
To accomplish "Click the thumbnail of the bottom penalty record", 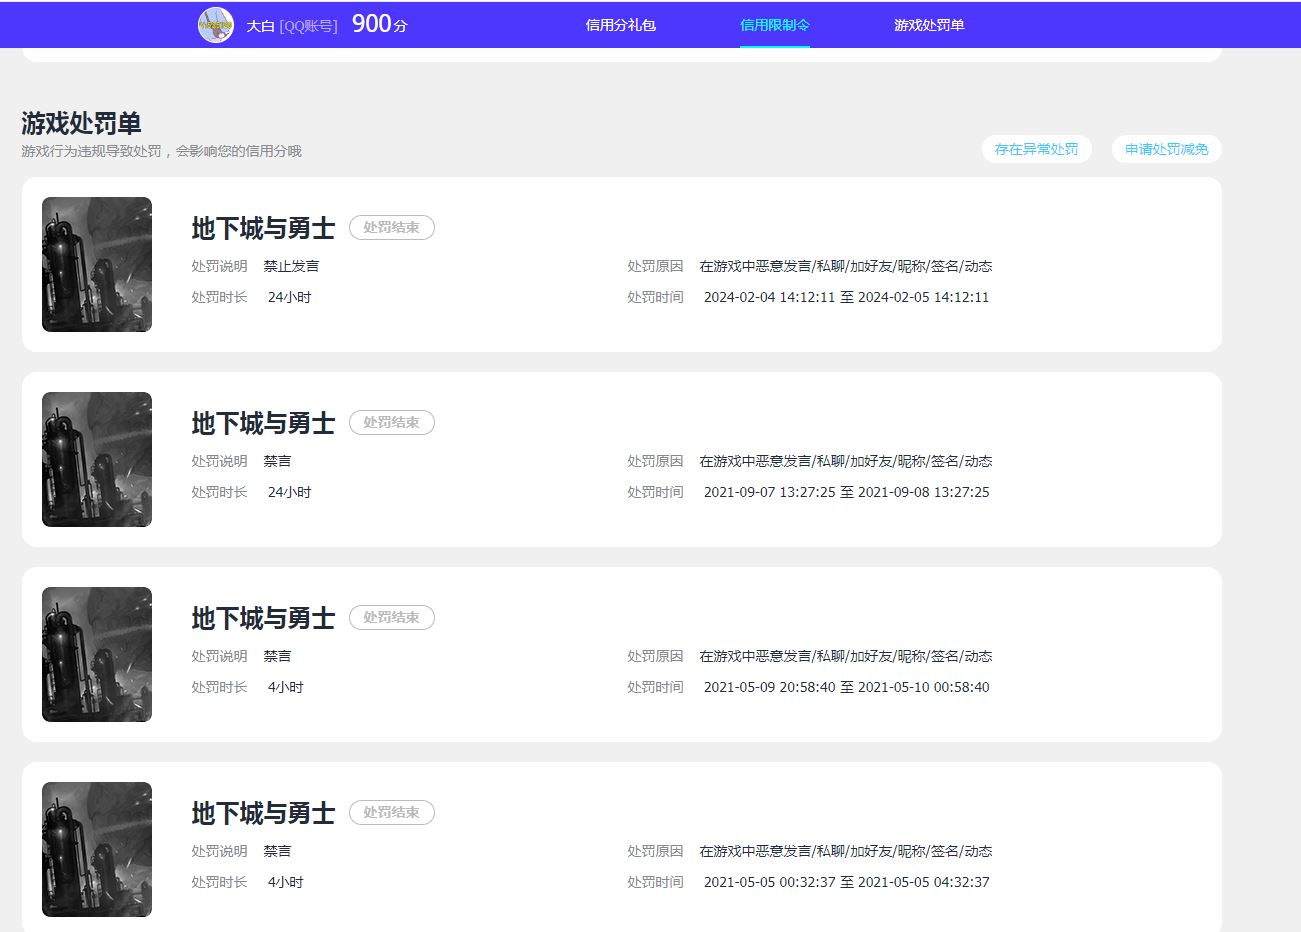I will click(96, 848).
